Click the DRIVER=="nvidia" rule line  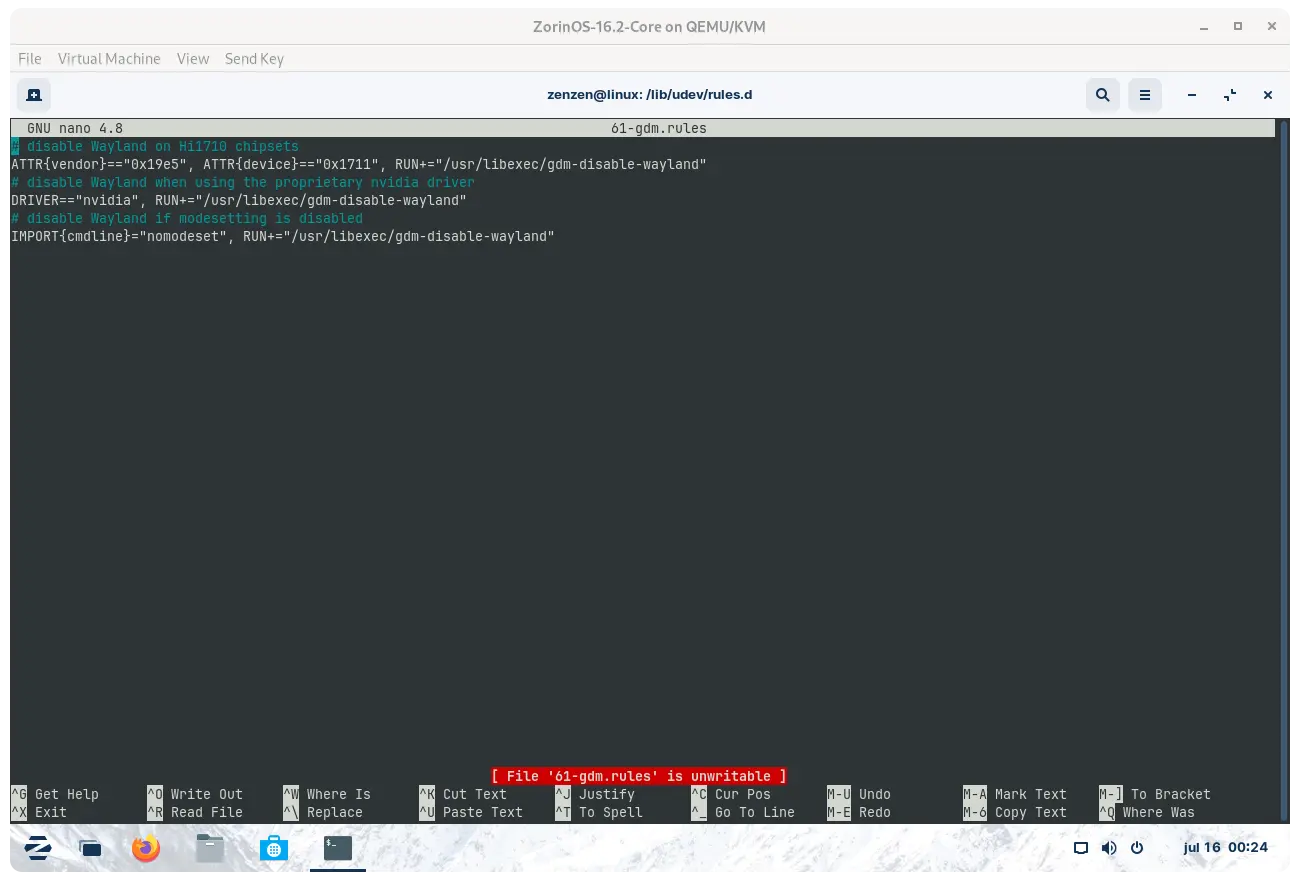click(x=239, y=200)
